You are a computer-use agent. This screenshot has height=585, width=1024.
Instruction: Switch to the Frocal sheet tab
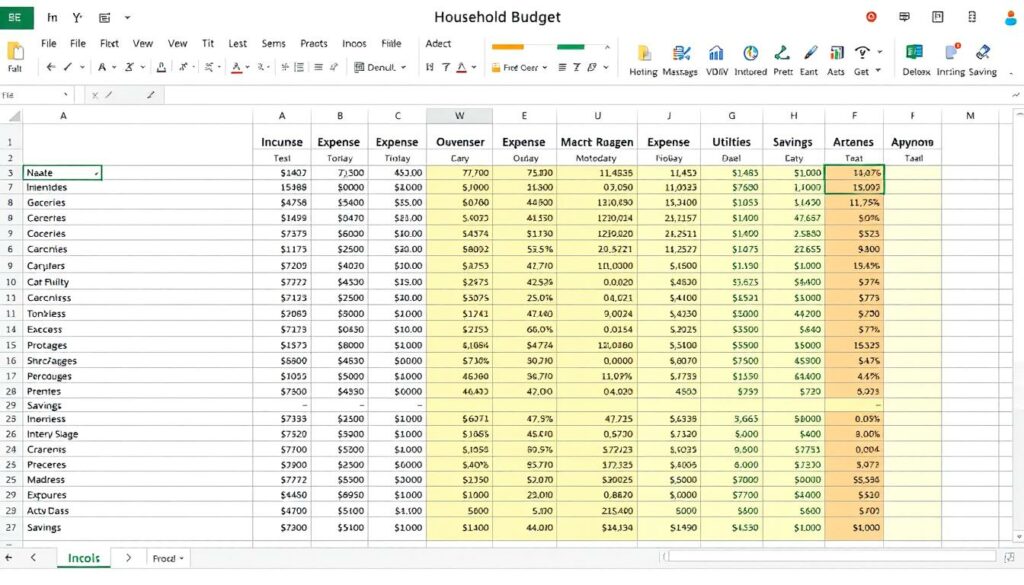(164, 558)
